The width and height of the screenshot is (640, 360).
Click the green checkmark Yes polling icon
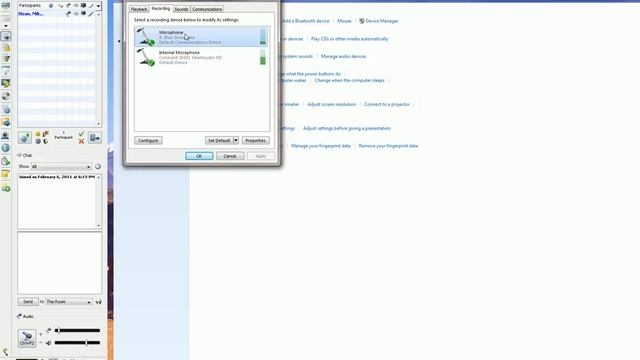coord(81,134)
